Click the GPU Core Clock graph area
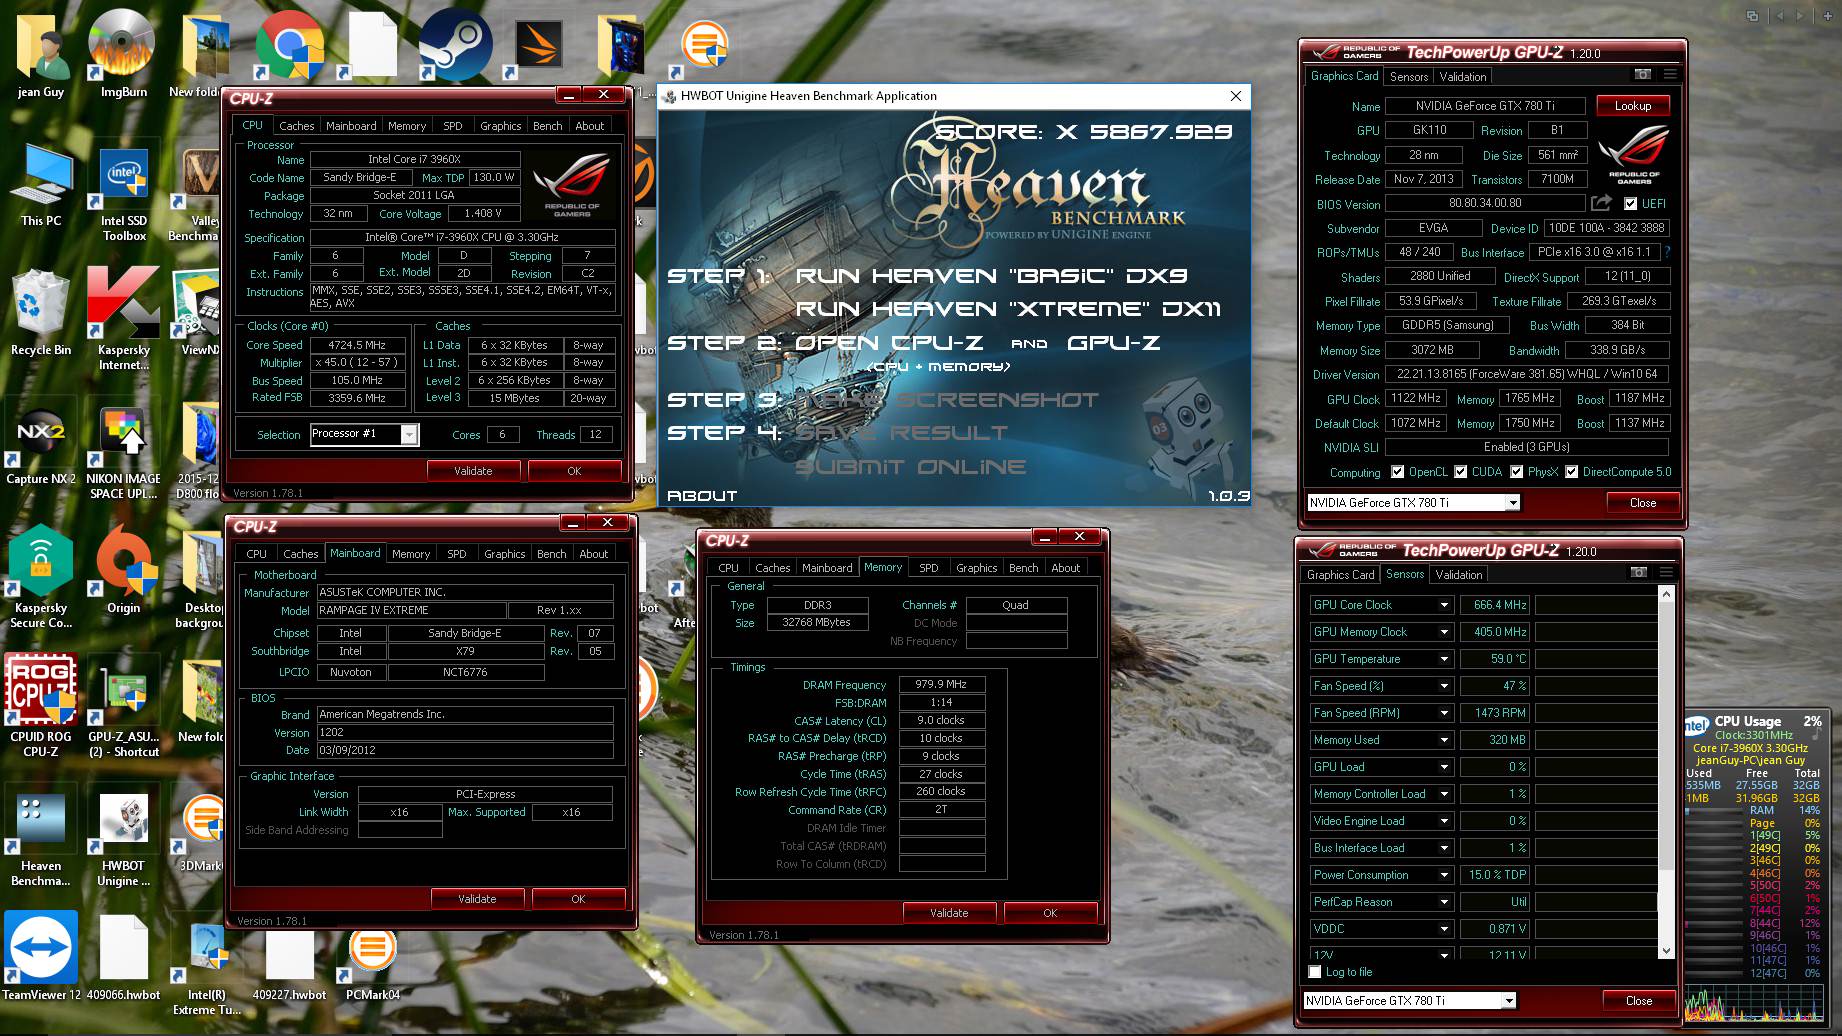Viewport: 1842px width, 1036px height. (1595, 605)
